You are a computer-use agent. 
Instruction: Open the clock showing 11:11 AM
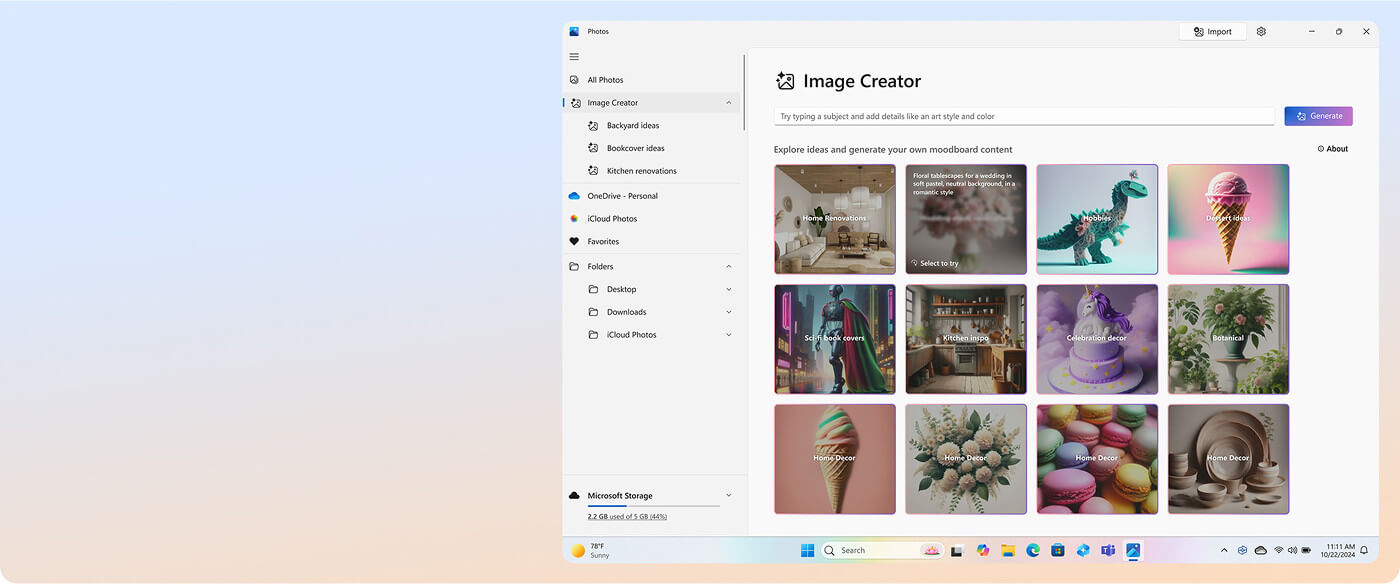click(x=1340, y=551)
